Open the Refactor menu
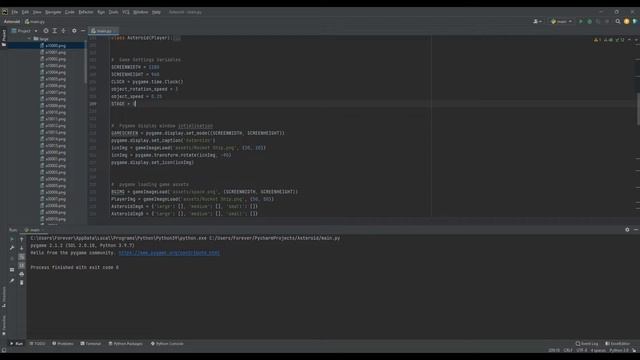The image size is (640, 360). point(86,12)
